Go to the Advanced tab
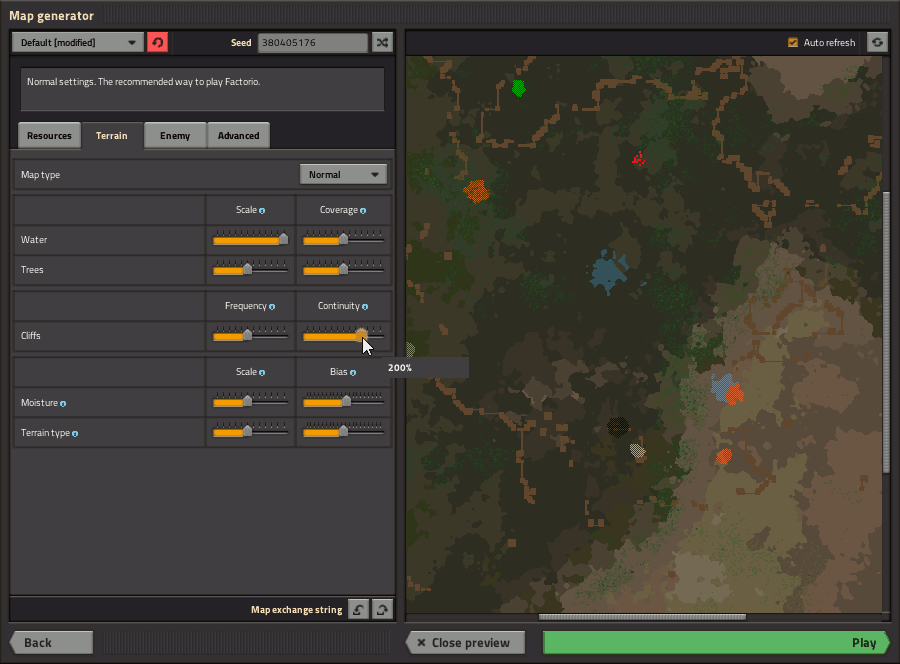The image size is (900, 664). click(x=238, y=135)
